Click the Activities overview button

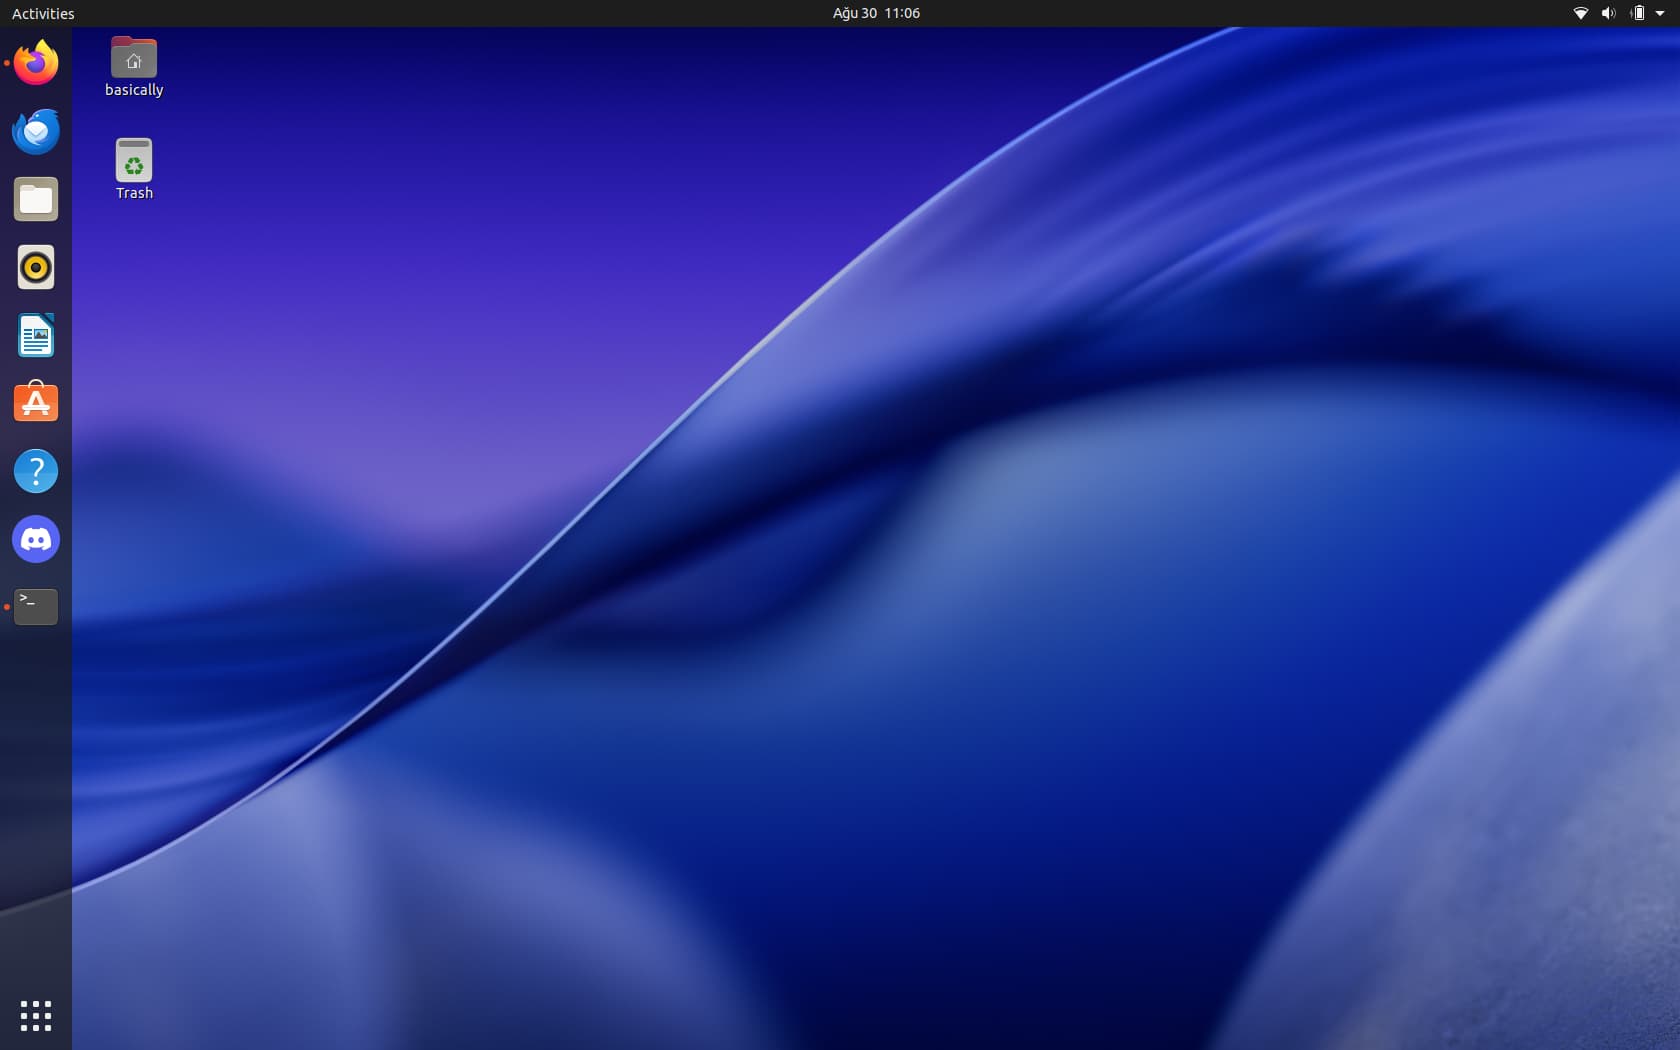43,13
